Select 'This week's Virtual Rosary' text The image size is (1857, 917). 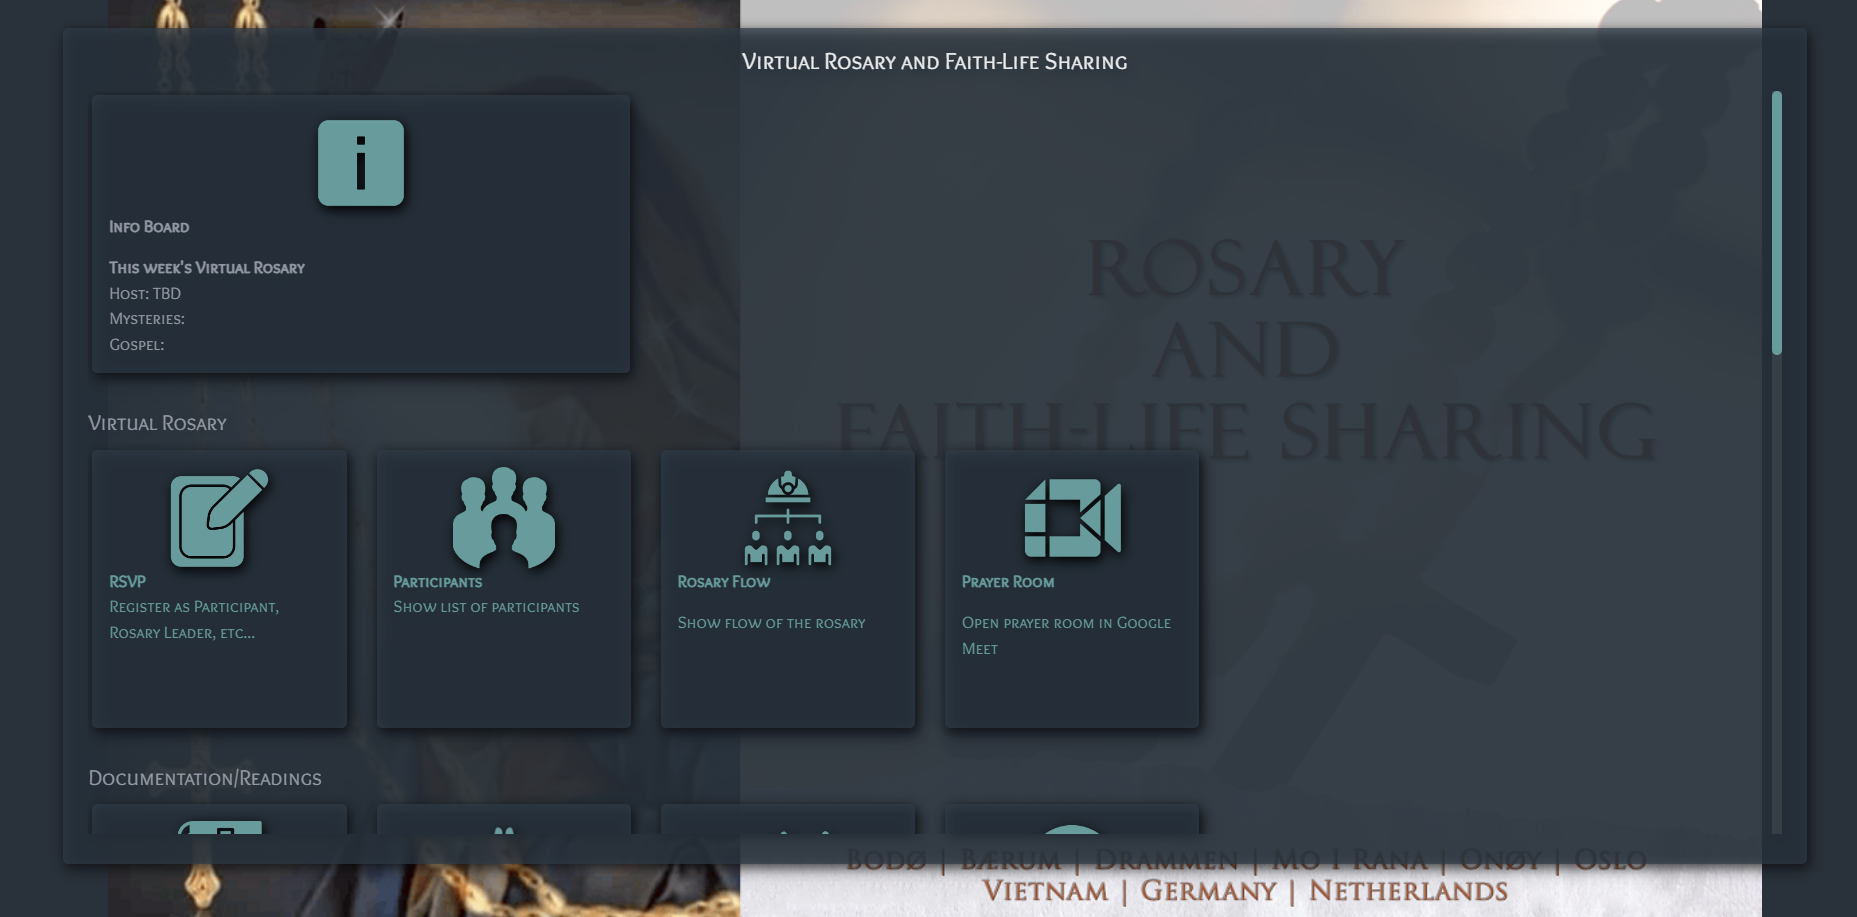point(207,268)
